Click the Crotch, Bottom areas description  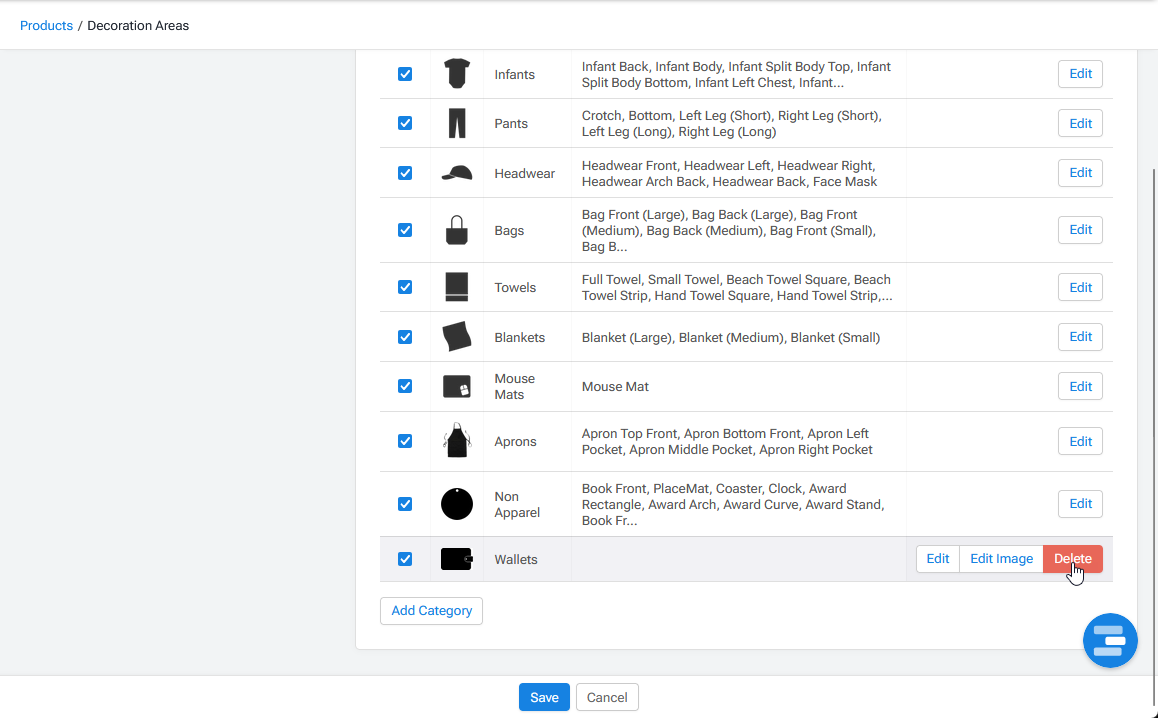point(732,124)
